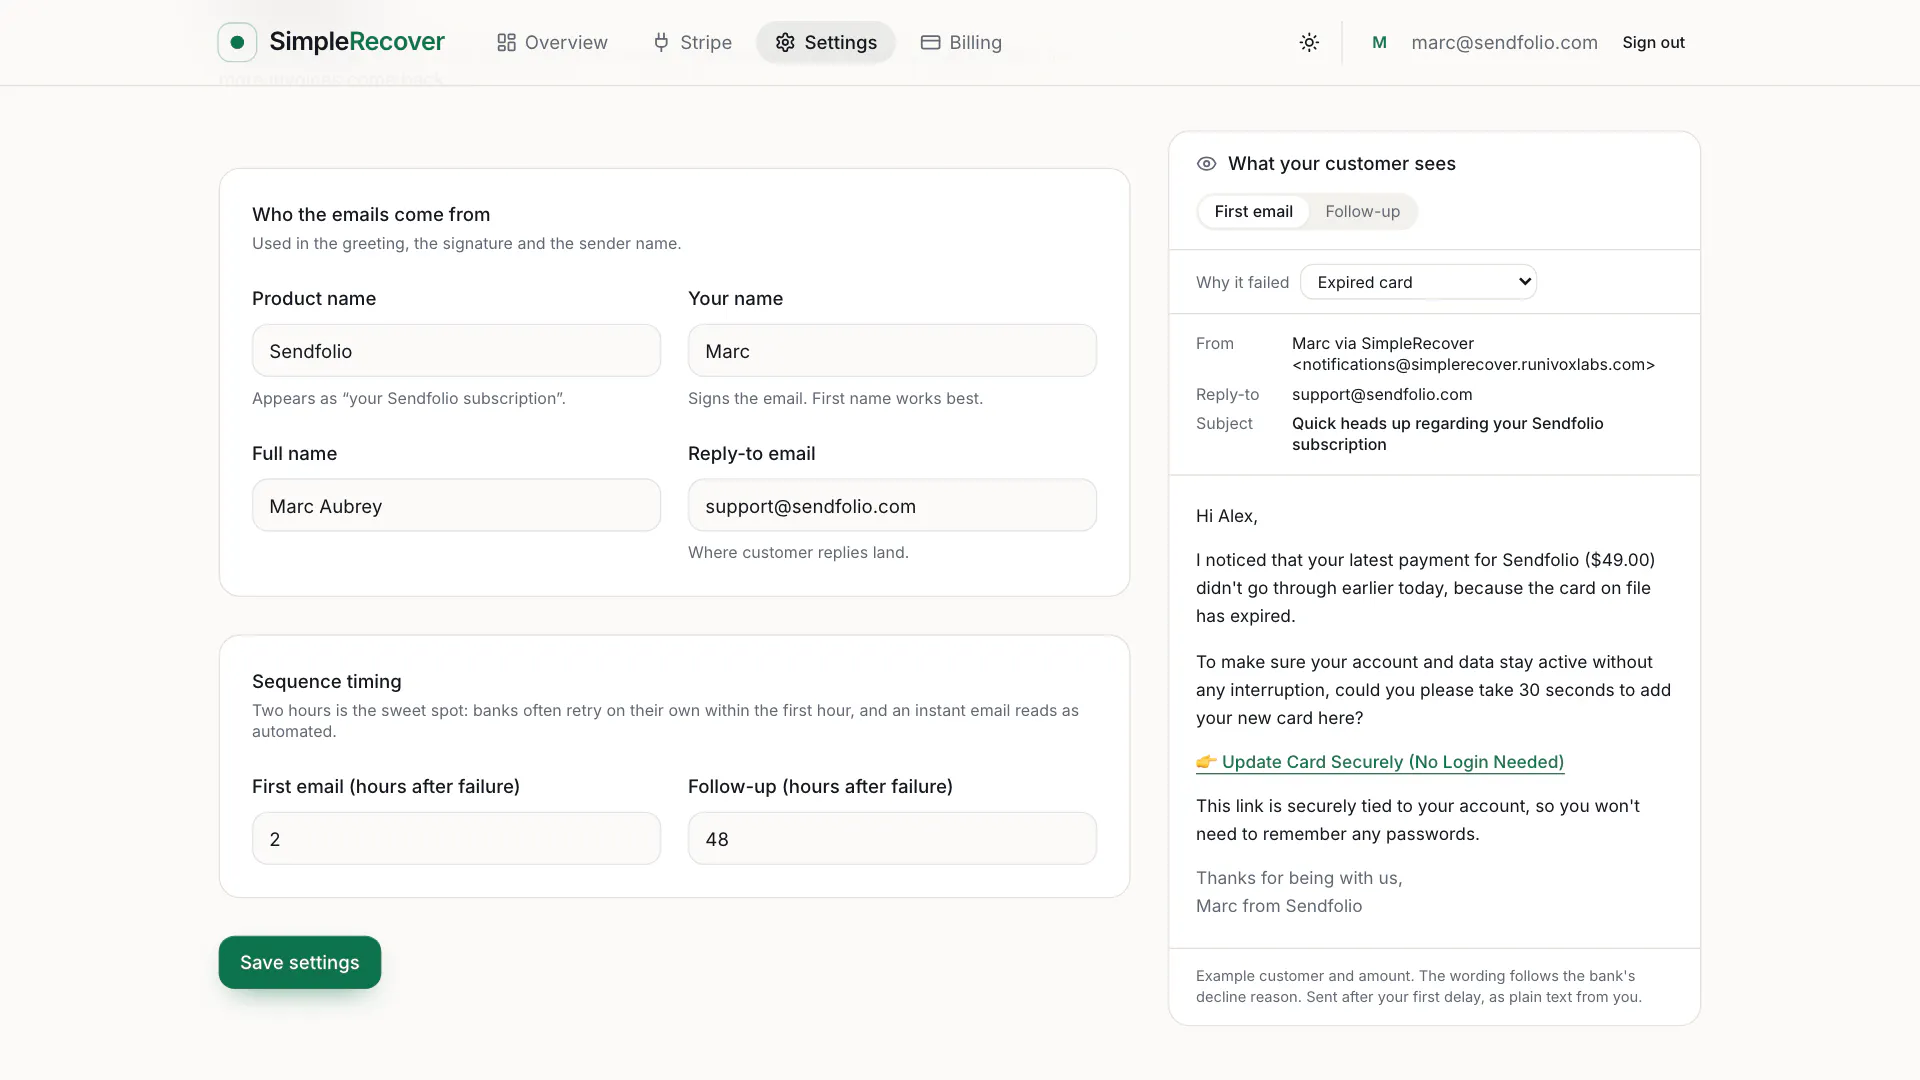Switch preview to Follow-up tab
The width and height of the screenshot is (1920, 1080).
coord(1362,211)
